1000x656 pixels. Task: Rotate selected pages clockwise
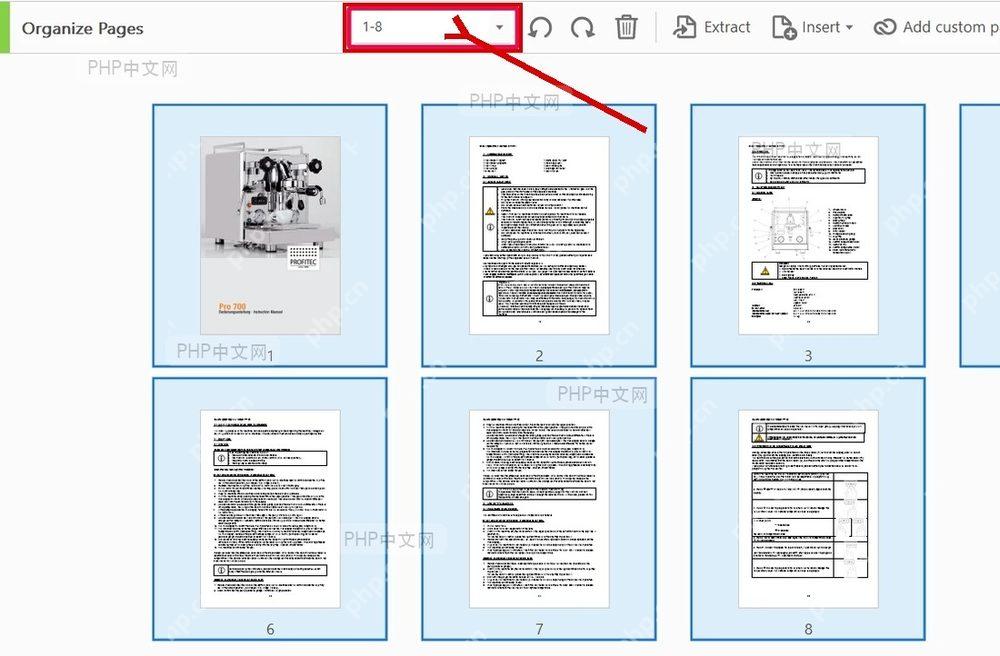click(x=583, y=27)
